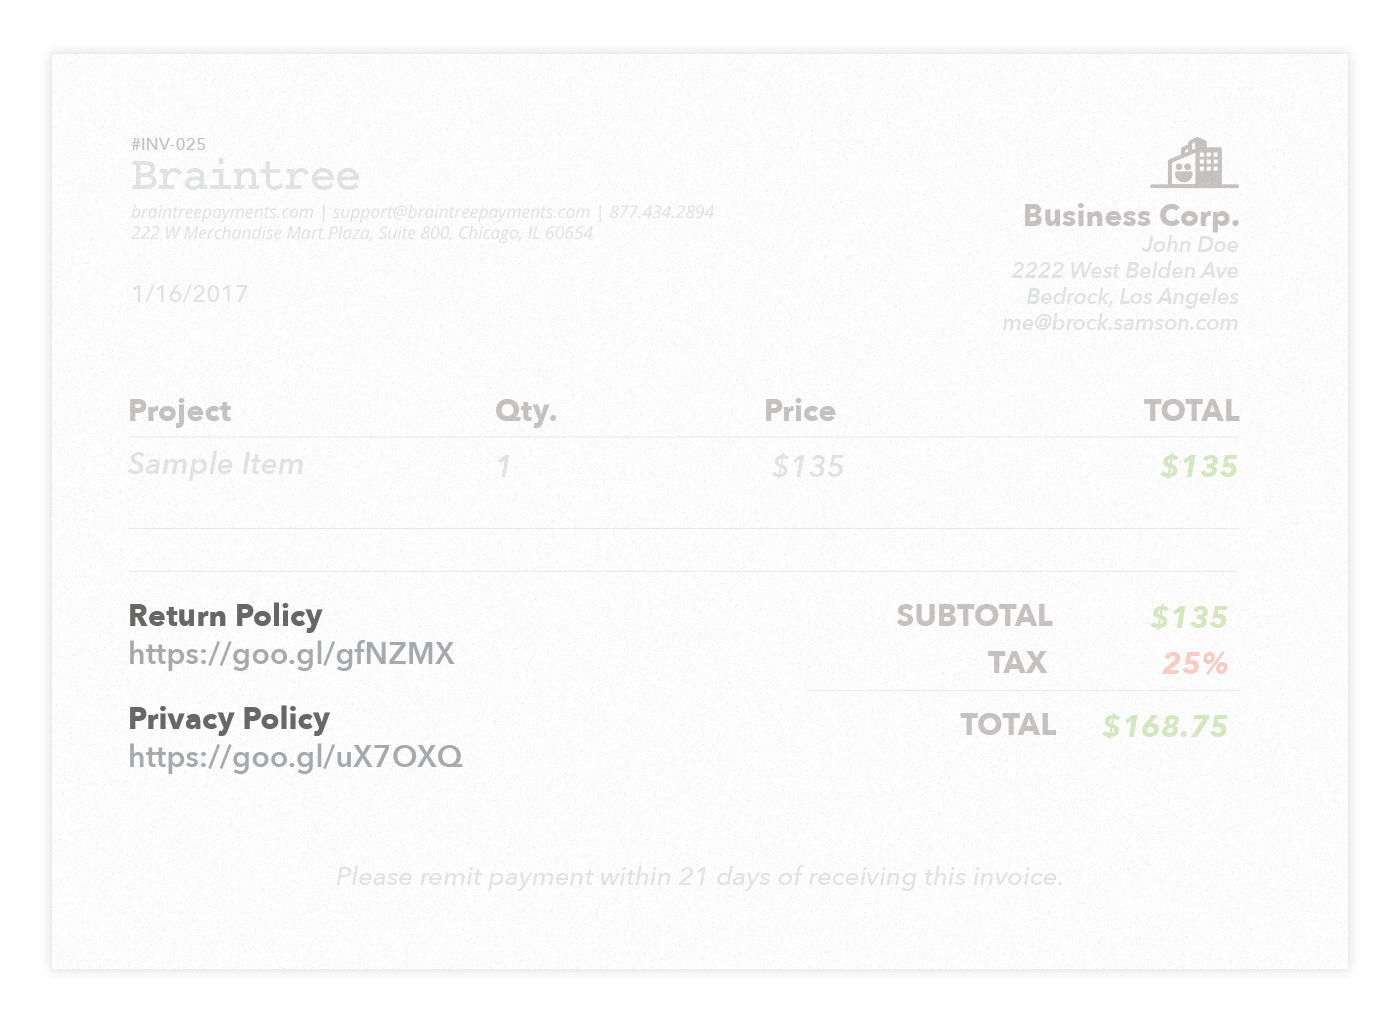Edit the Sample Item project name
The height and width of the screenshot is (1022, 1400).
point(216,465)
